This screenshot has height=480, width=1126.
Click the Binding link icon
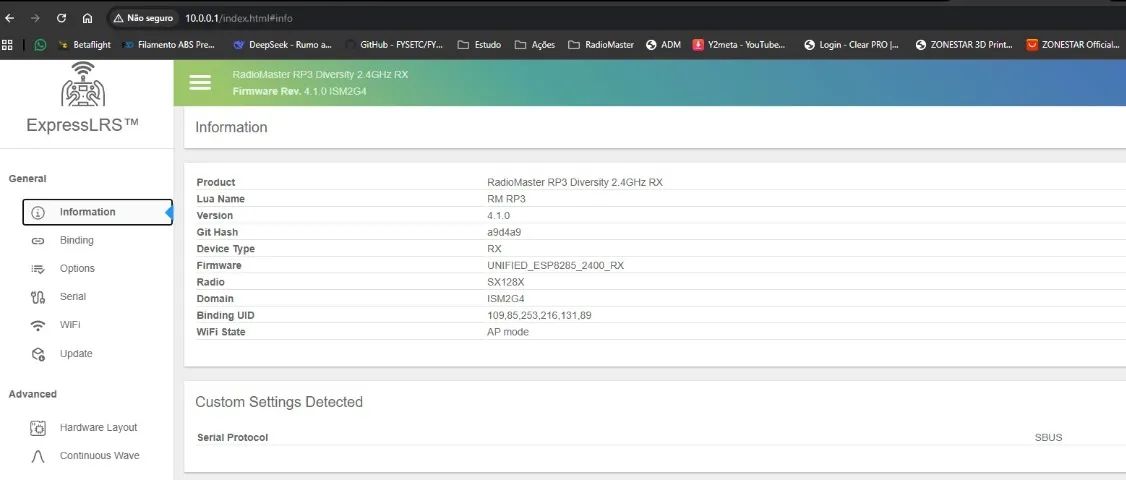click(x=38, y=241)
